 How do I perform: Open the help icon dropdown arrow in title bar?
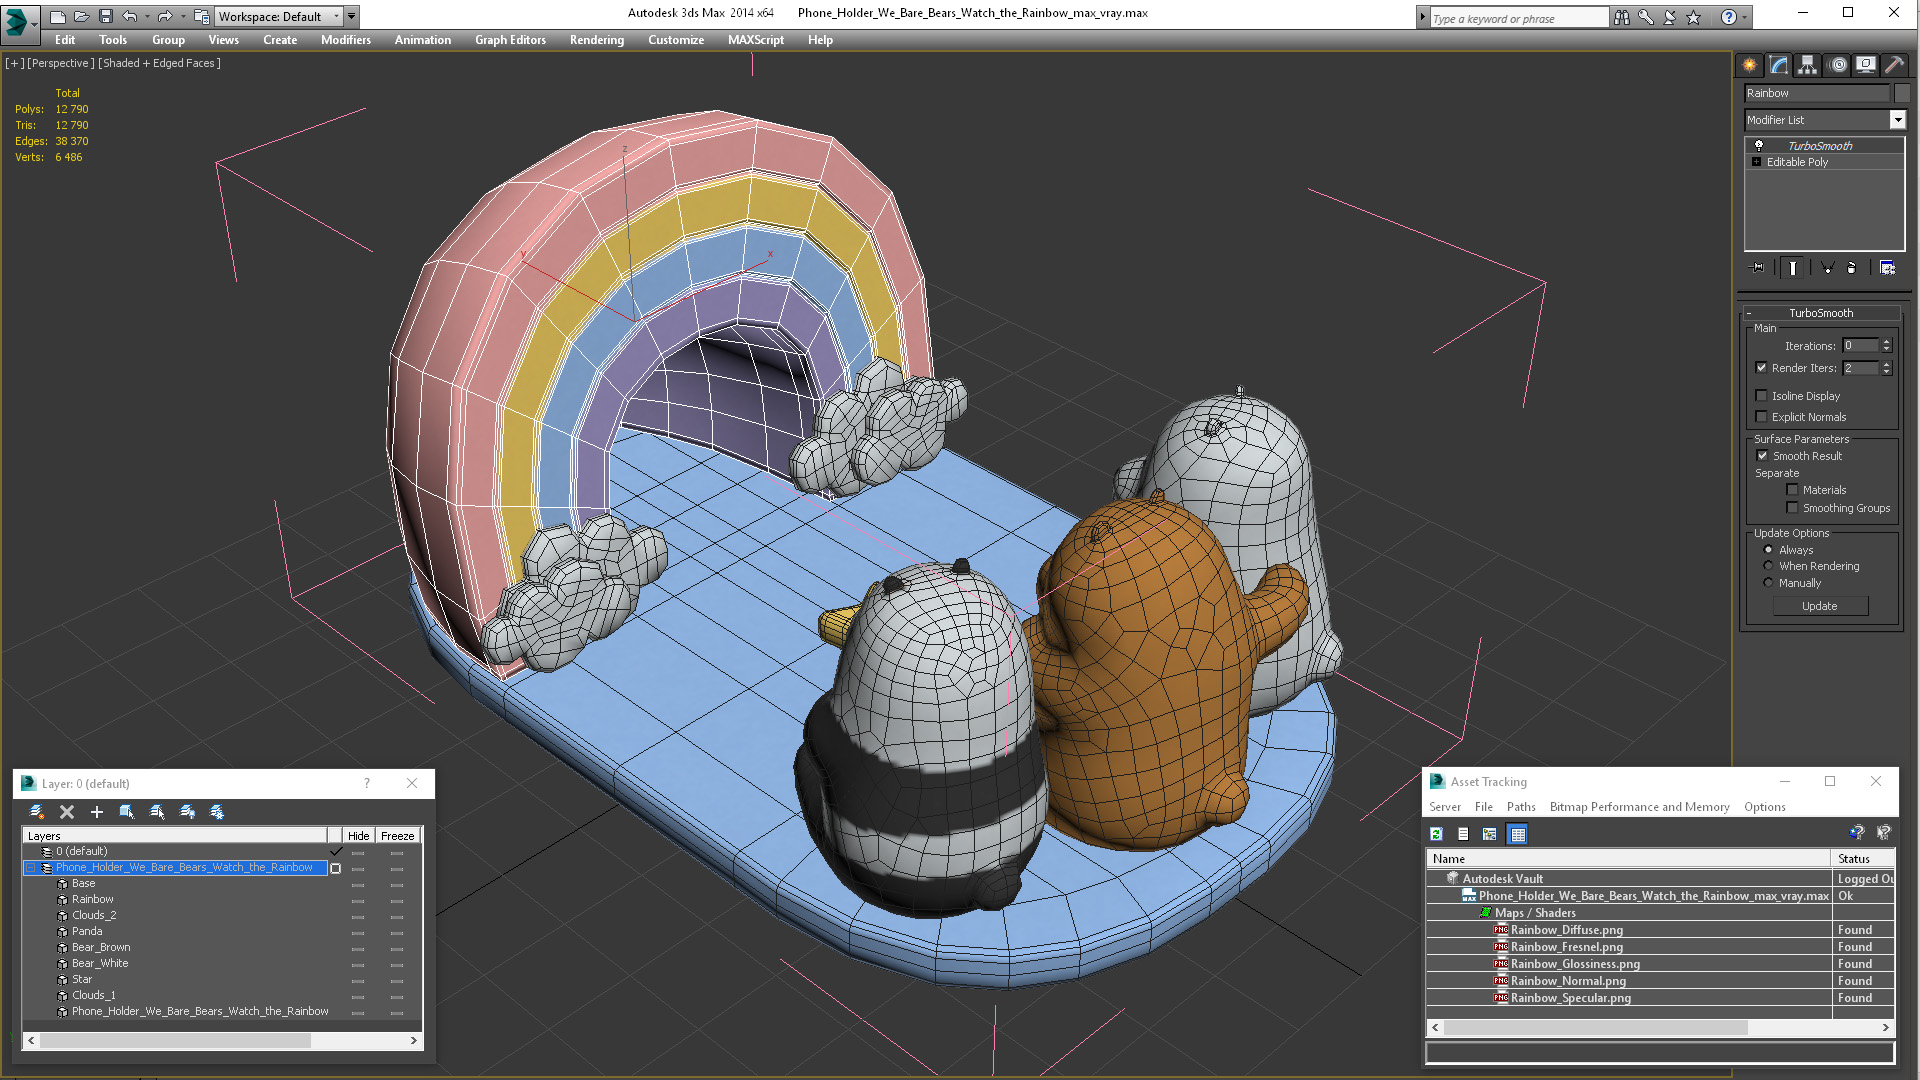point(1745,17)
